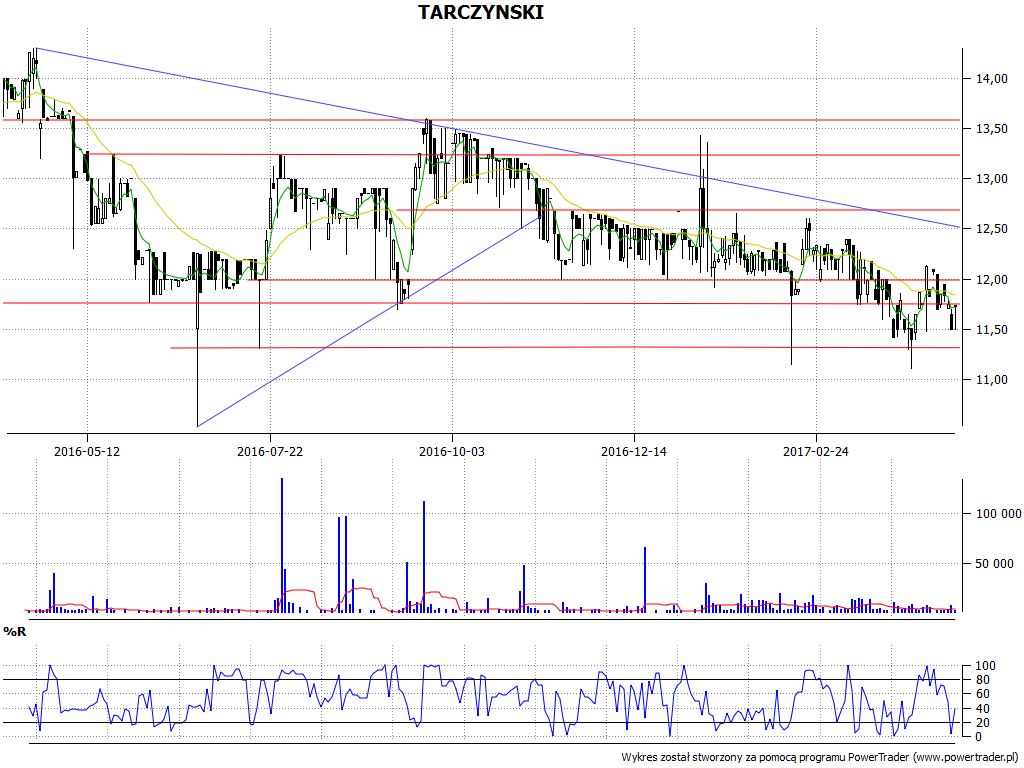The height and width of the screenshot is (768, 1024).
Task: Click the 12,00 price axis label
Action: pos(991,280)
